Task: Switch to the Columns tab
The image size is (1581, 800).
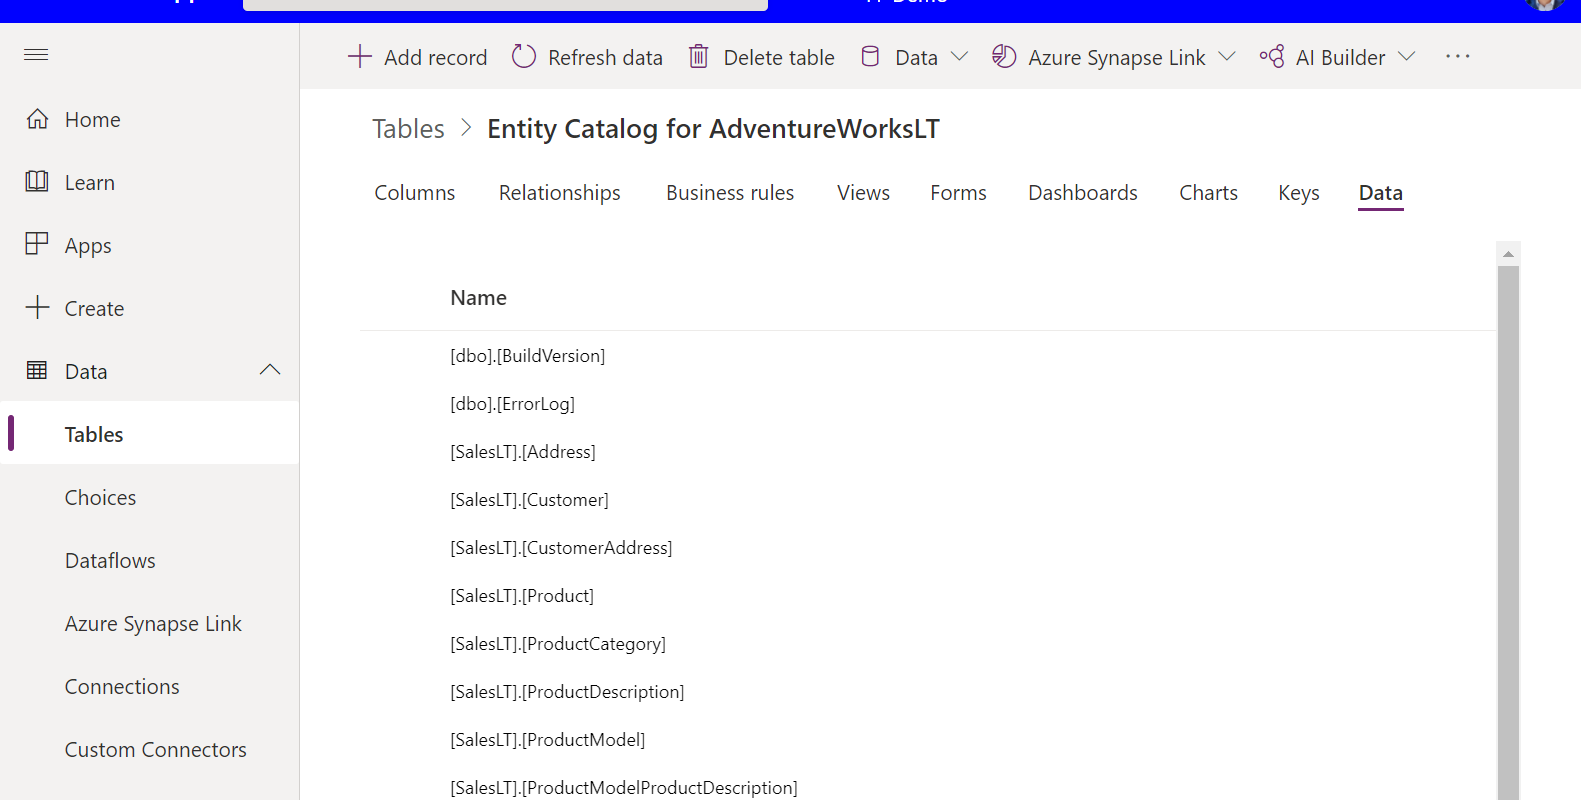Action: (x=415, y=192)
